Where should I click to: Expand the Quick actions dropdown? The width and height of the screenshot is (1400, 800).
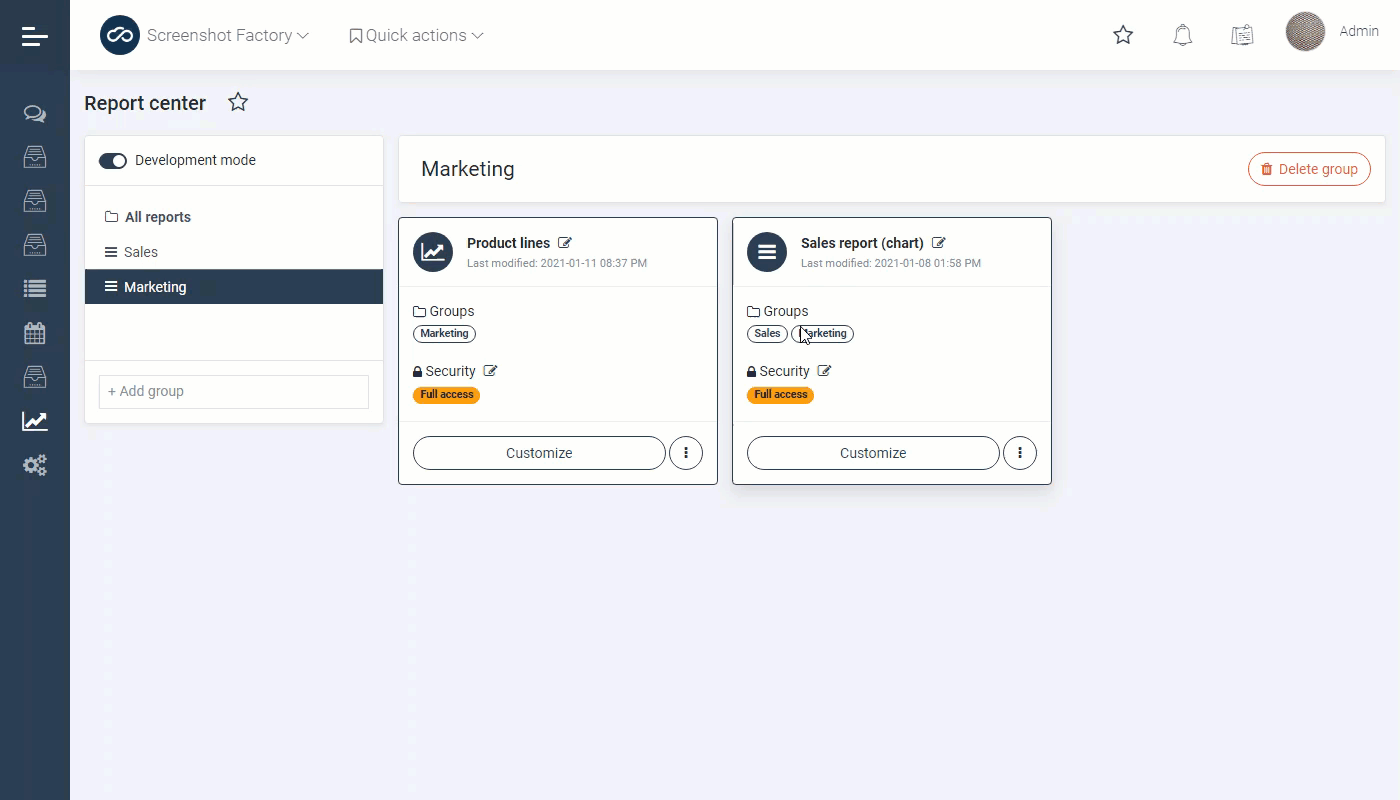416,36
